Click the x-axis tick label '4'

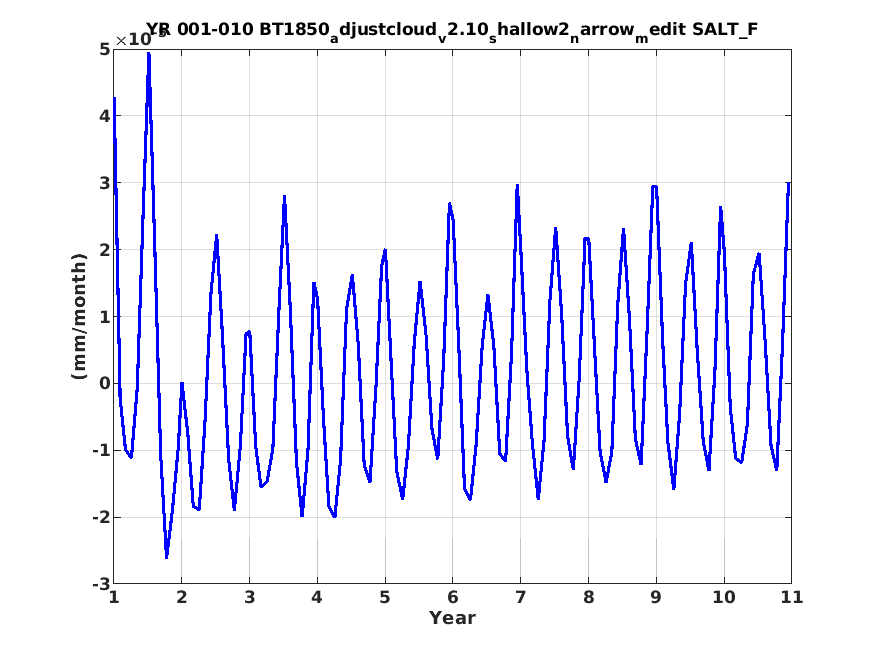[x=317, y=597]
